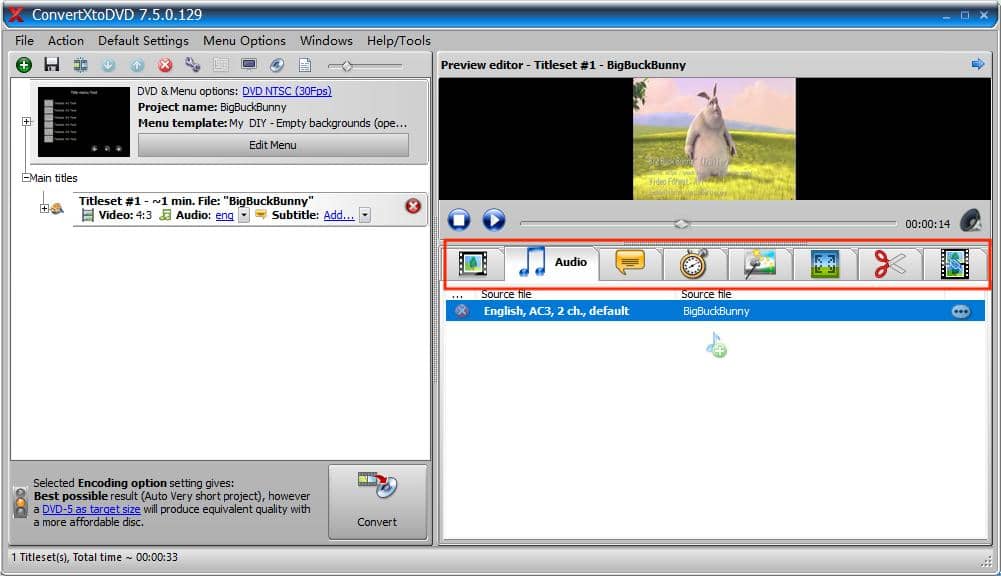1001x576 pixels.
Task: Remove Titleset #1 with the red X
Action: click(x=413, y=206)
